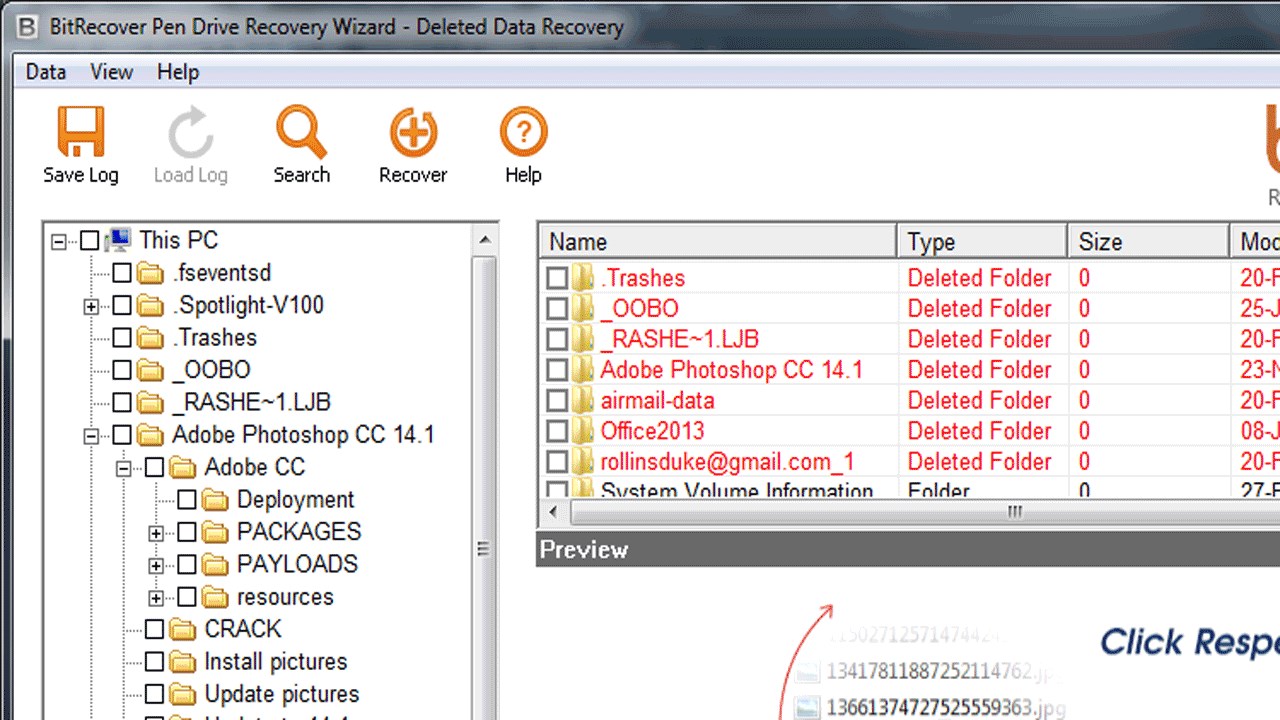1280x720 pixels.
Task: Click the Load Log toolbar icon
Action: [190, 133]
